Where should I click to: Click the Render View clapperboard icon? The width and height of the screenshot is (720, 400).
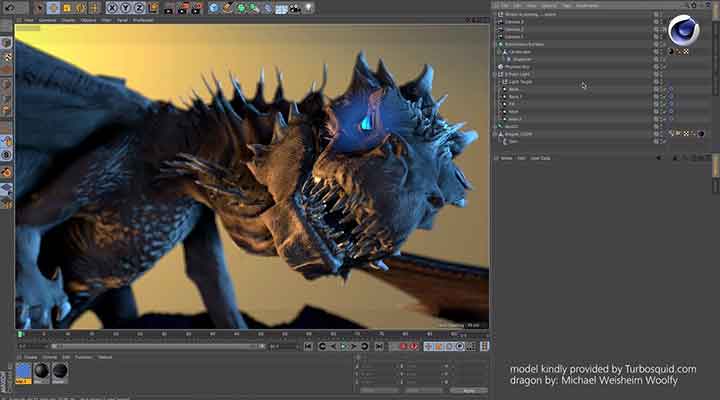click(x=169, y=8)
